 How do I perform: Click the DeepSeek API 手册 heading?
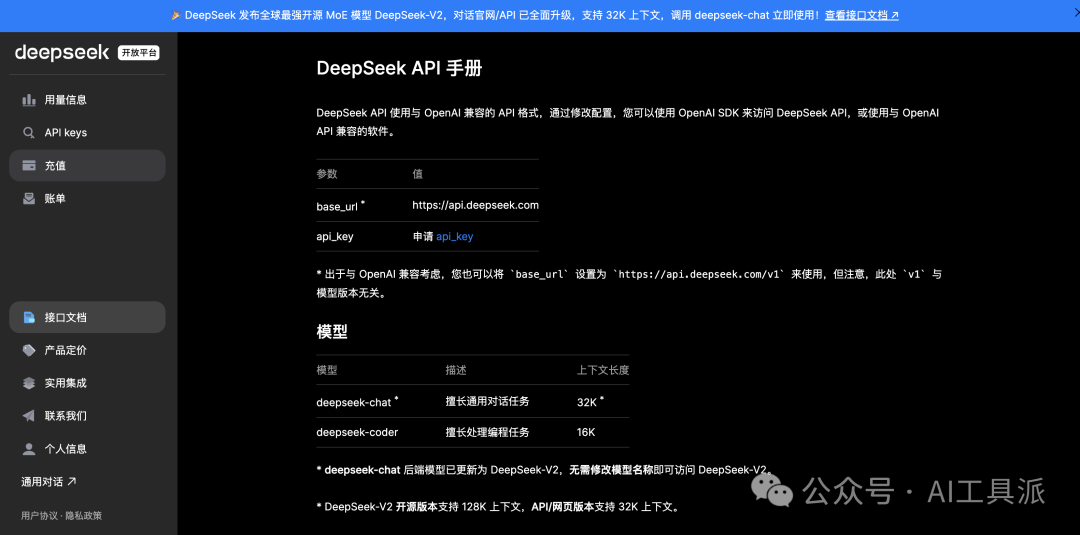tap(399, 68)
